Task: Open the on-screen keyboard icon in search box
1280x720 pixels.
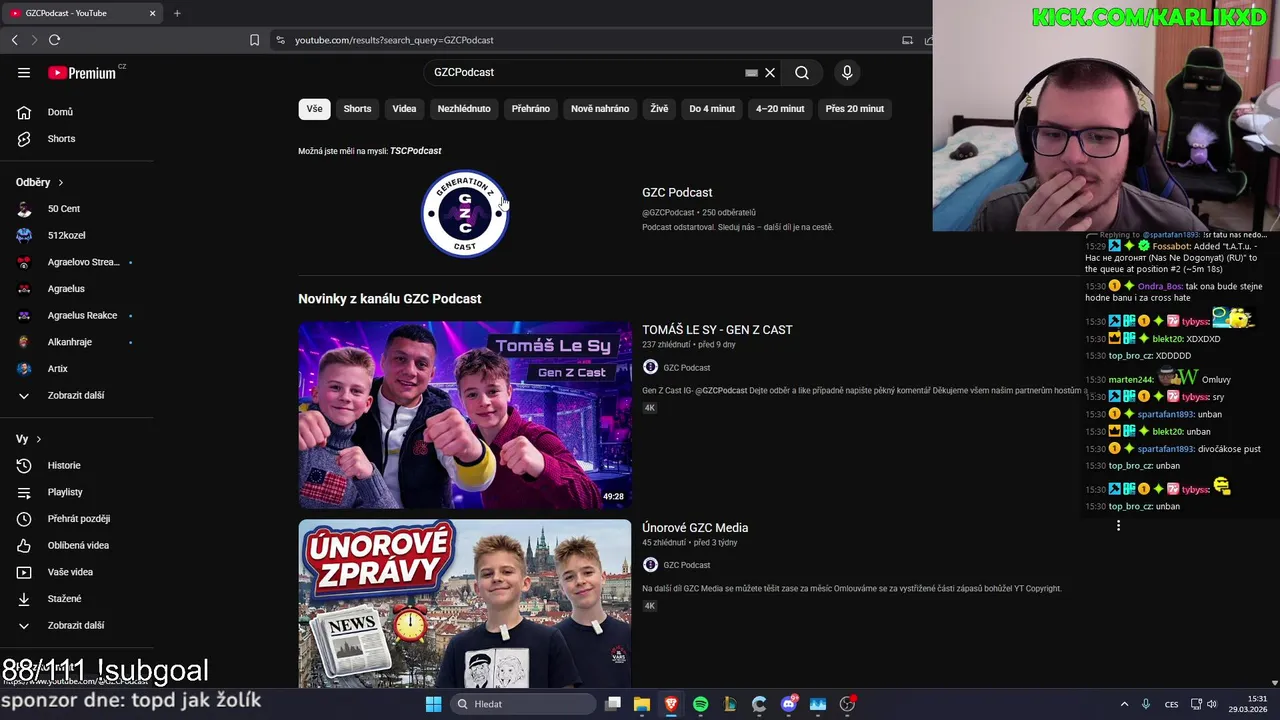Action: coord(751,72)
